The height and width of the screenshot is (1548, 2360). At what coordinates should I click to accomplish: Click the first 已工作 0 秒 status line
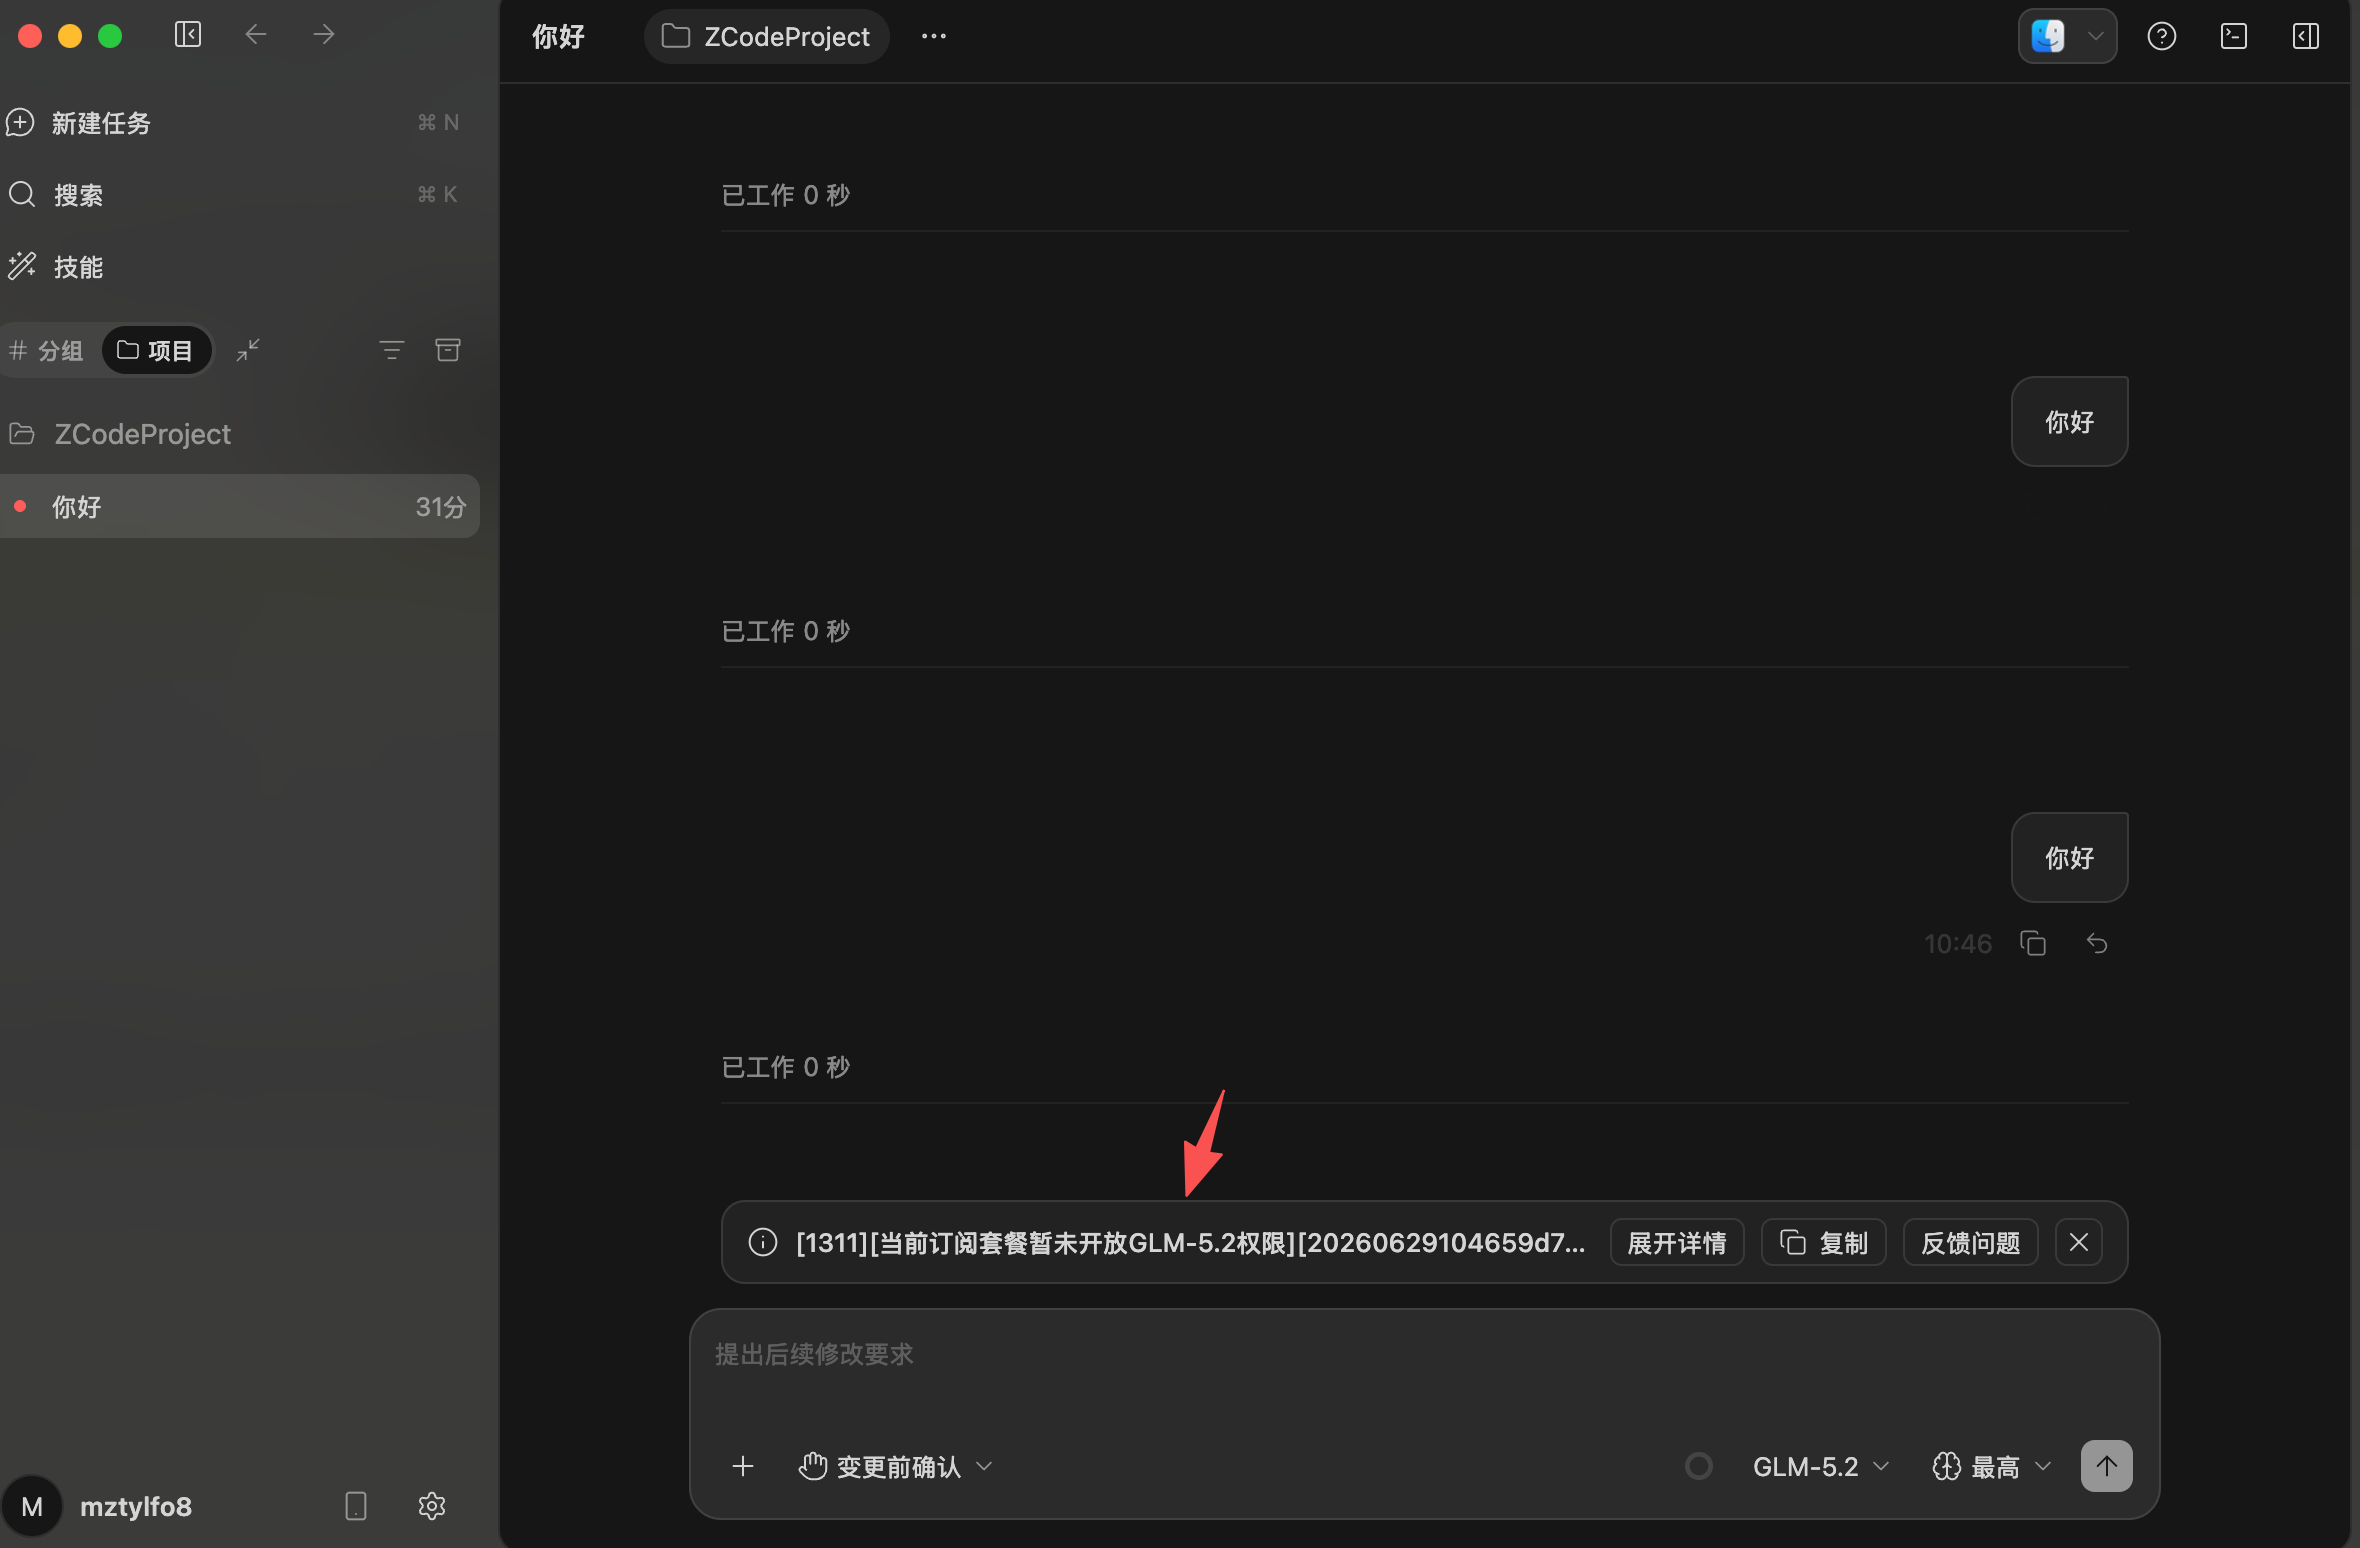click(x=786, y=195)
